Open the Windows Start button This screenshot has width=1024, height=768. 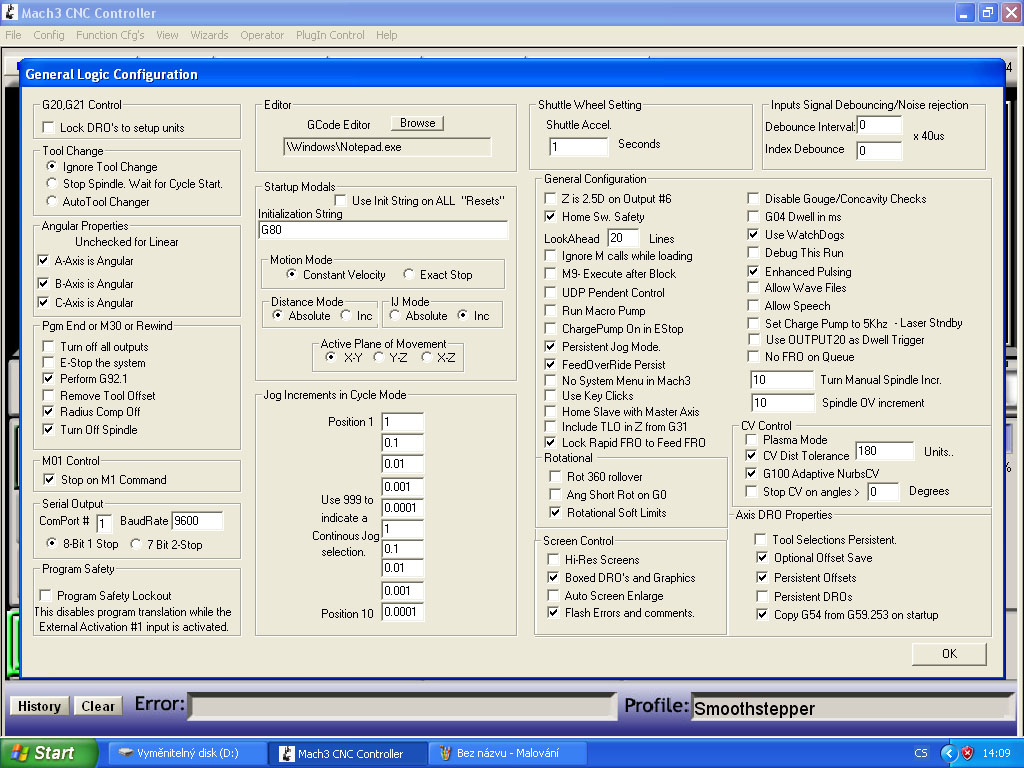point(49,753)
